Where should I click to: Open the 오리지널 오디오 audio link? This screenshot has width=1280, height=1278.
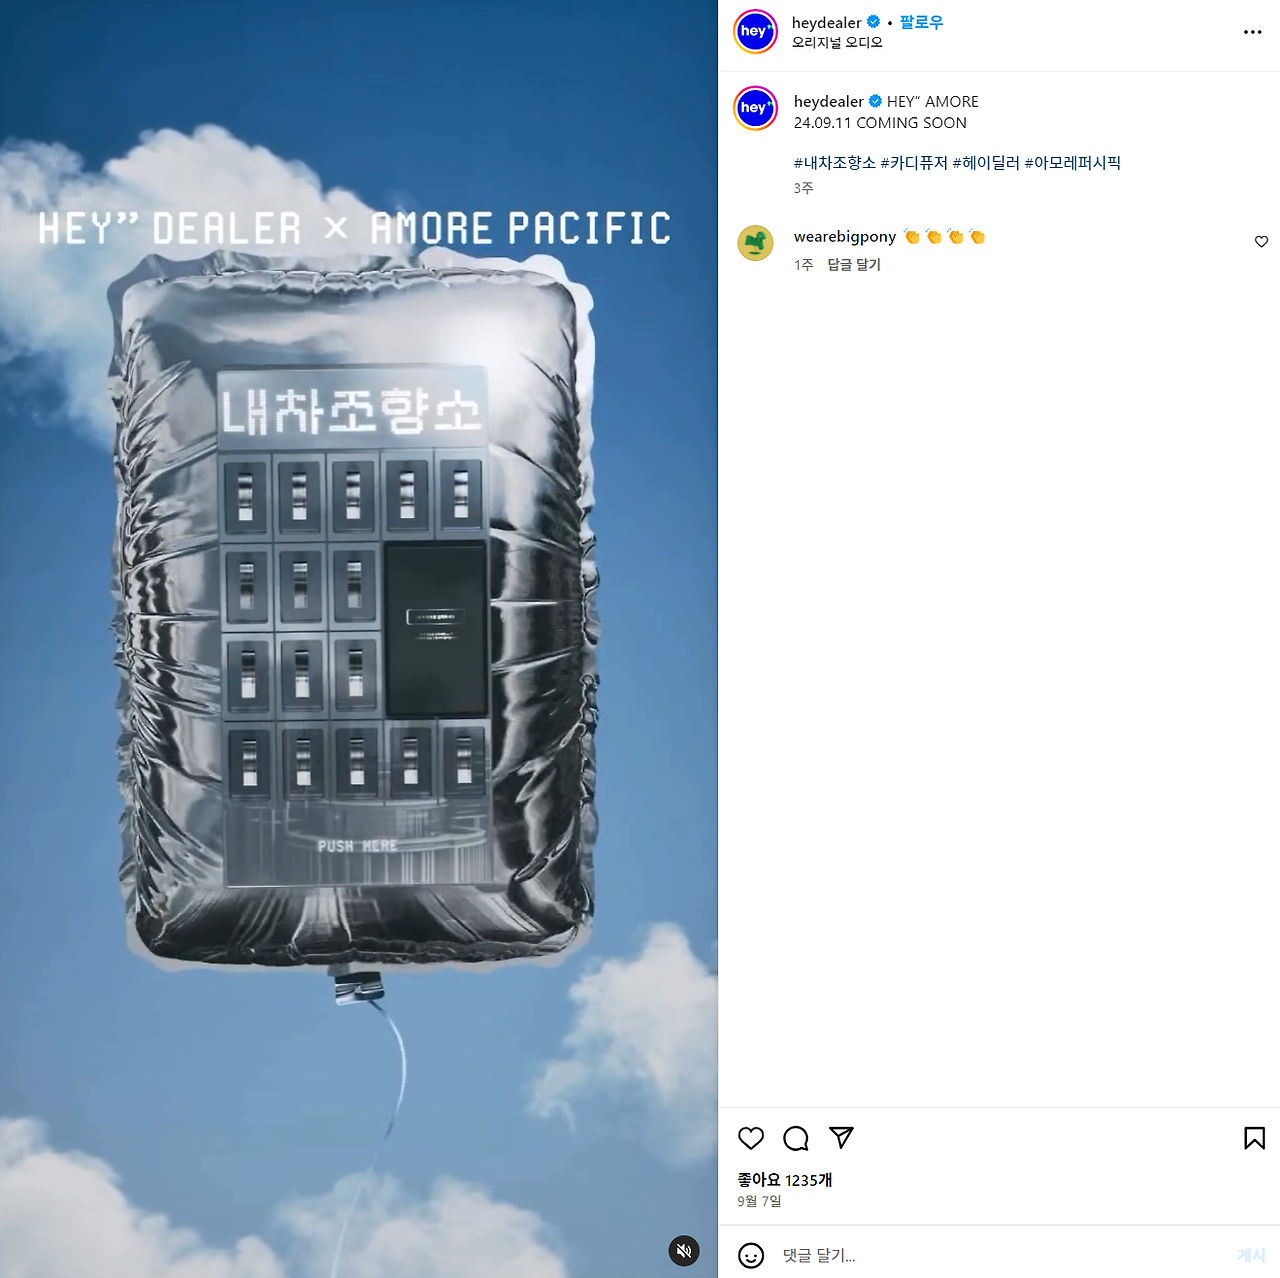pos(837,43)
